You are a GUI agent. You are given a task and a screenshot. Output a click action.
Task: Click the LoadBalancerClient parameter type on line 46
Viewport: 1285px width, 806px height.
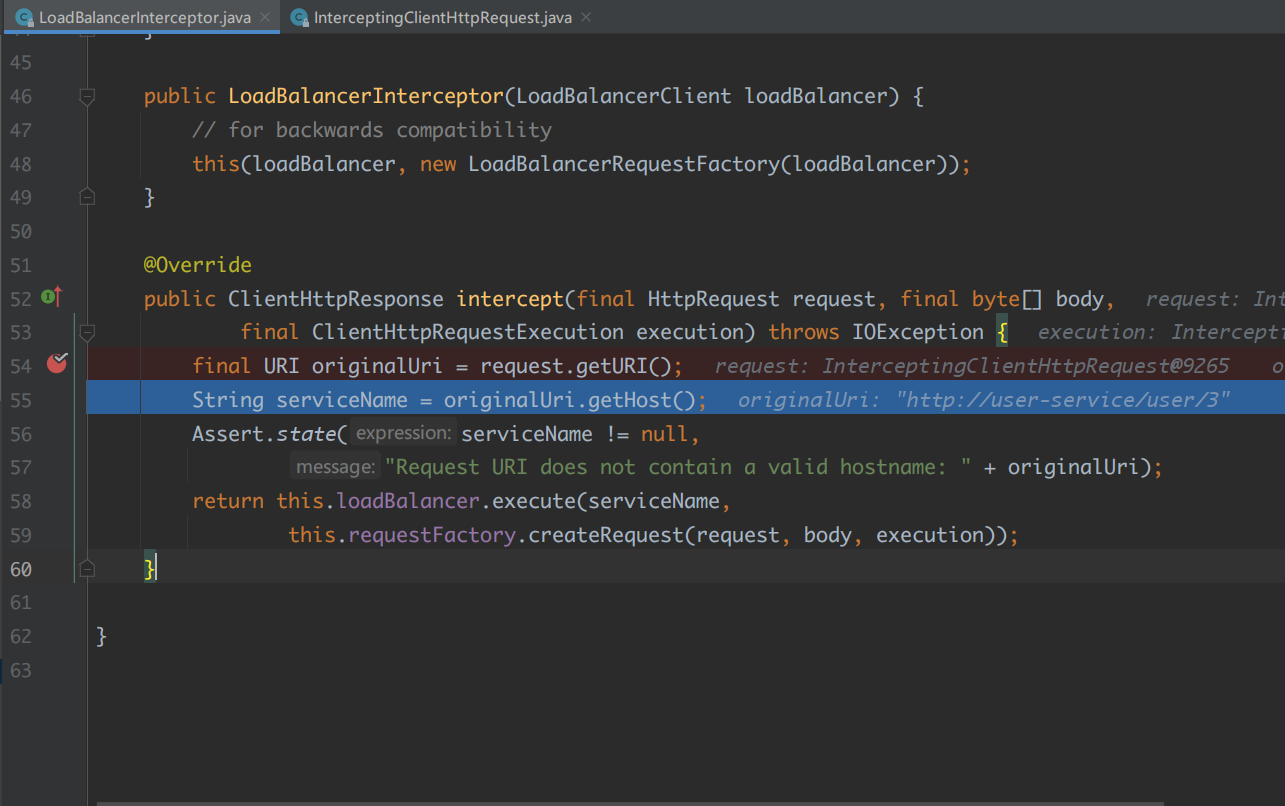point(625,97)
